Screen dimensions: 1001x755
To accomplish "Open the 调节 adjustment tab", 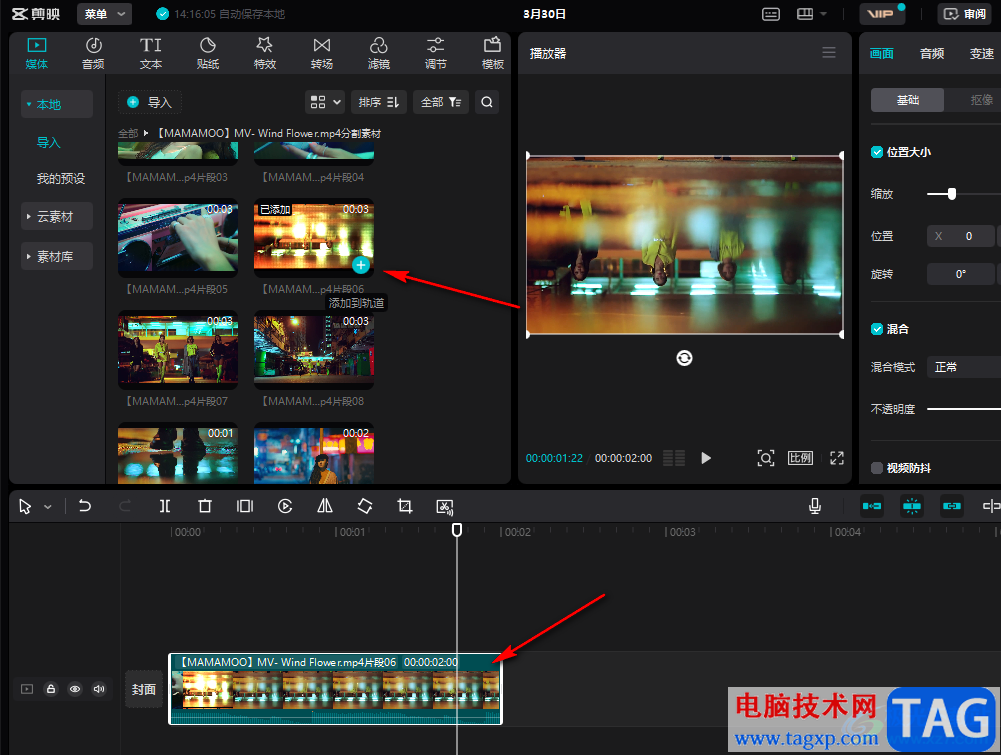I will point(435,54).
